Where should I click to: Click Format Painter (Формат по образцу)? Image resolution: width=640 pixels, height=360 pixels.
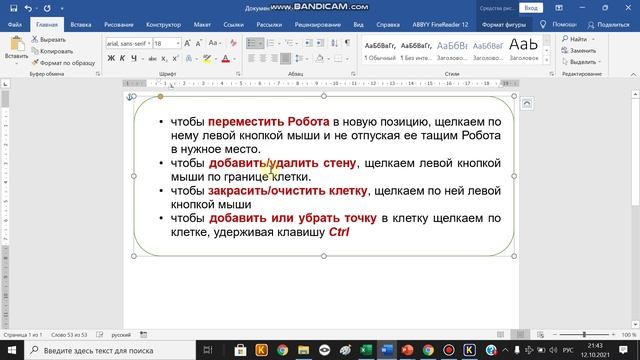(63, 63)
